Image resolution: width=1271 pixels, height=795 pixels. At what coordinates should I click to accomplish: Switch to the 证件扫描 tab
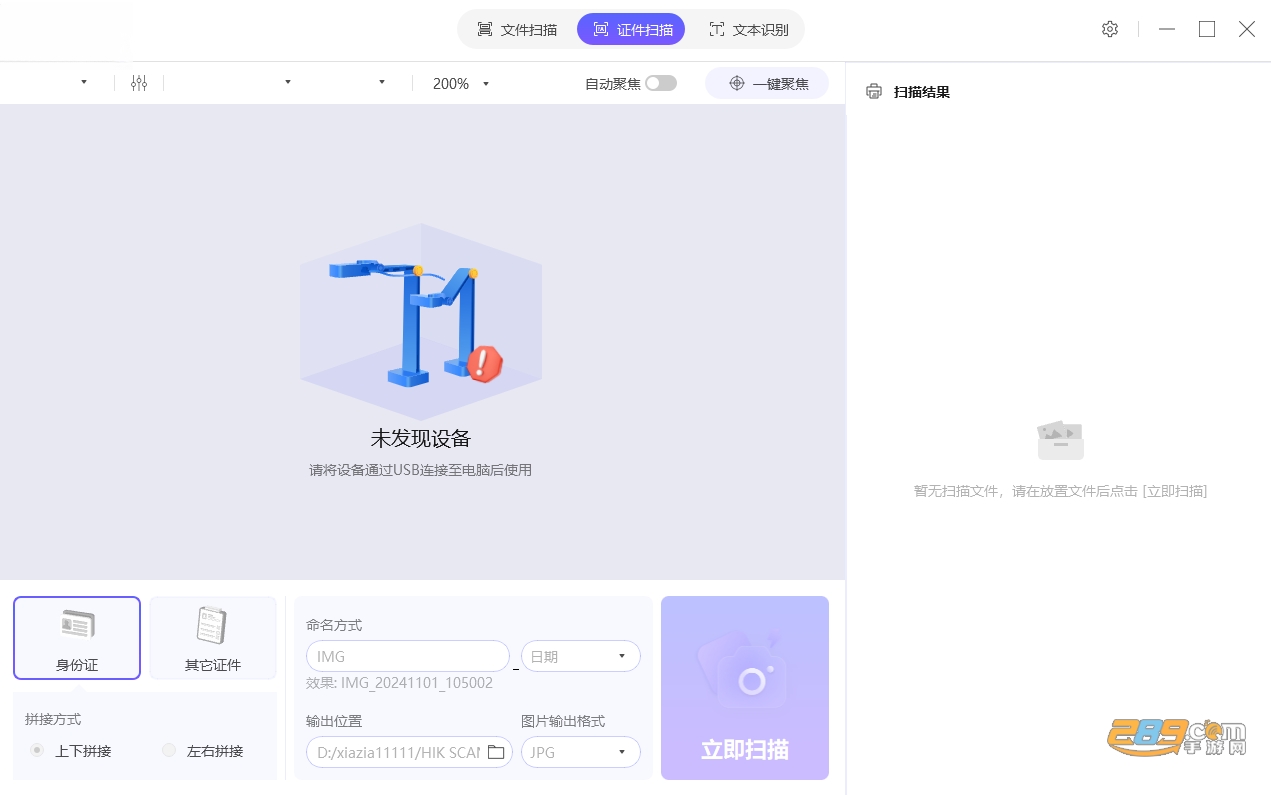(x=631, y=29)
